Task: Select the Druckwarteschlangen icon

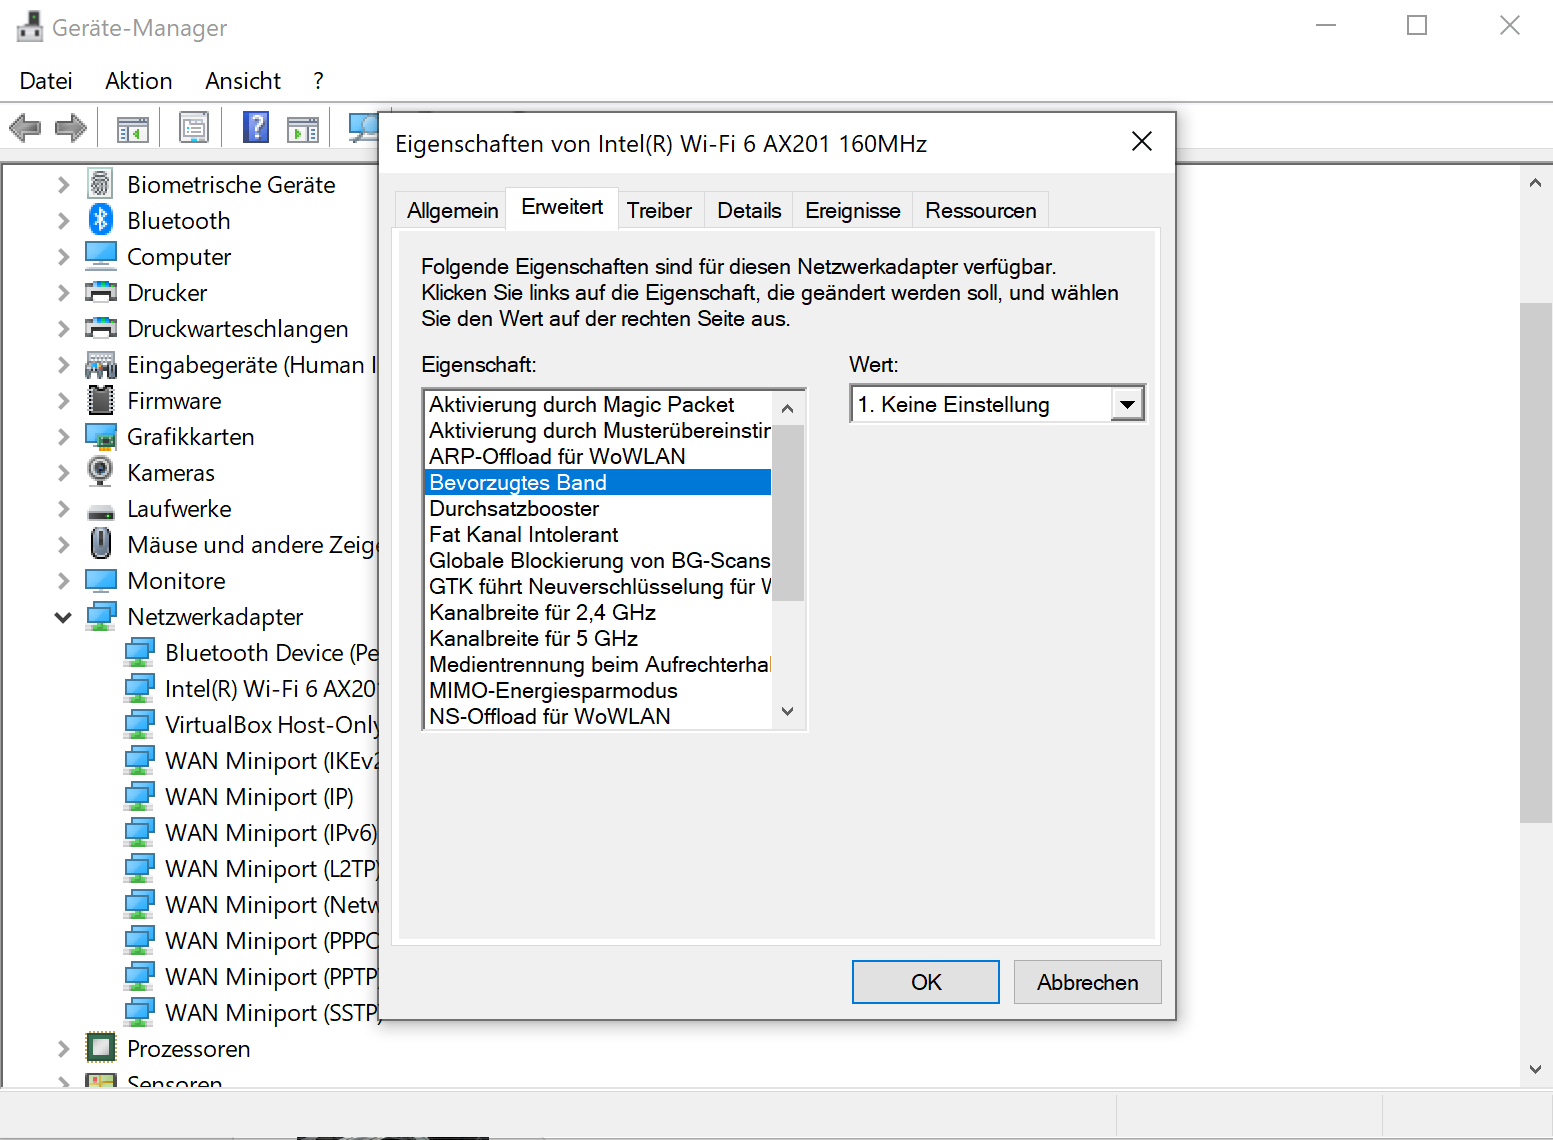Action: pos(101,328)
